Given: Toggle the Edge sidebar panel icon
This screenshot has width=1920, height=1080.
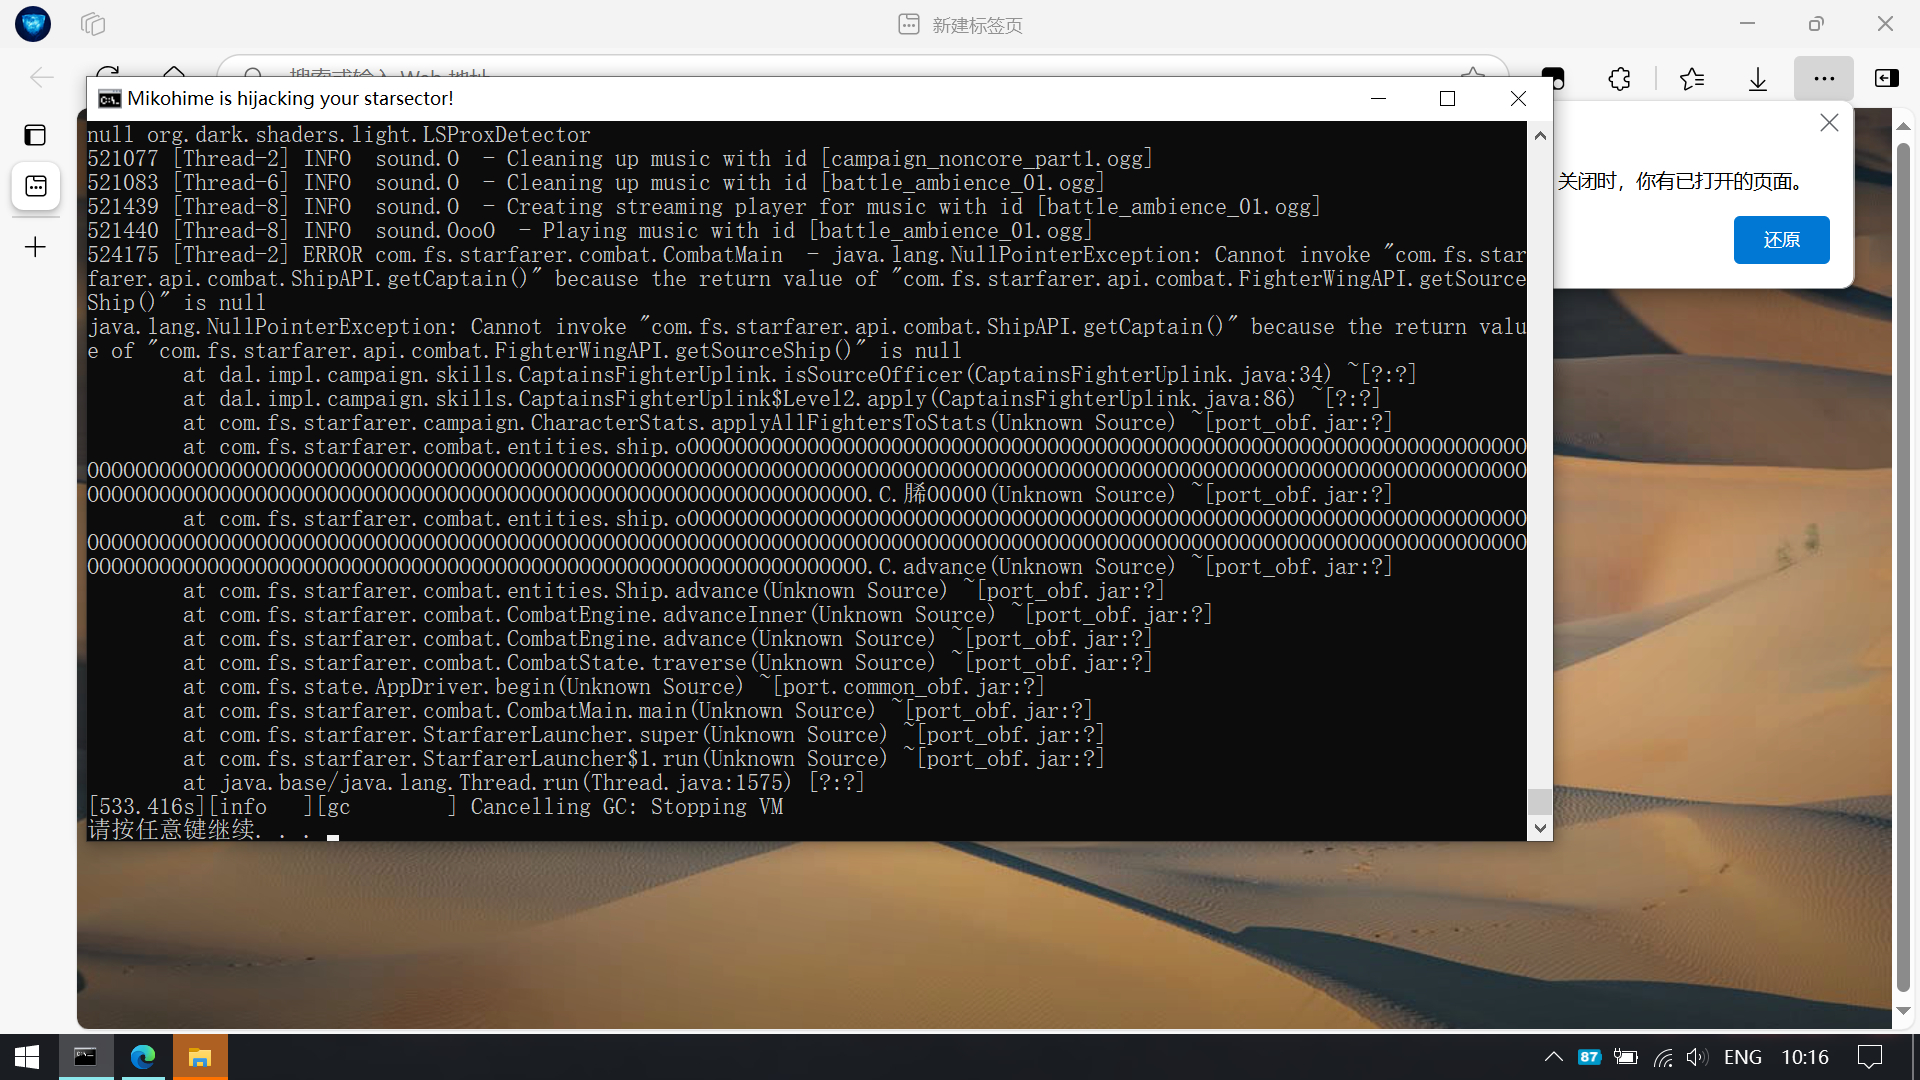Looking at the screenshot, I should (1886, 78).
